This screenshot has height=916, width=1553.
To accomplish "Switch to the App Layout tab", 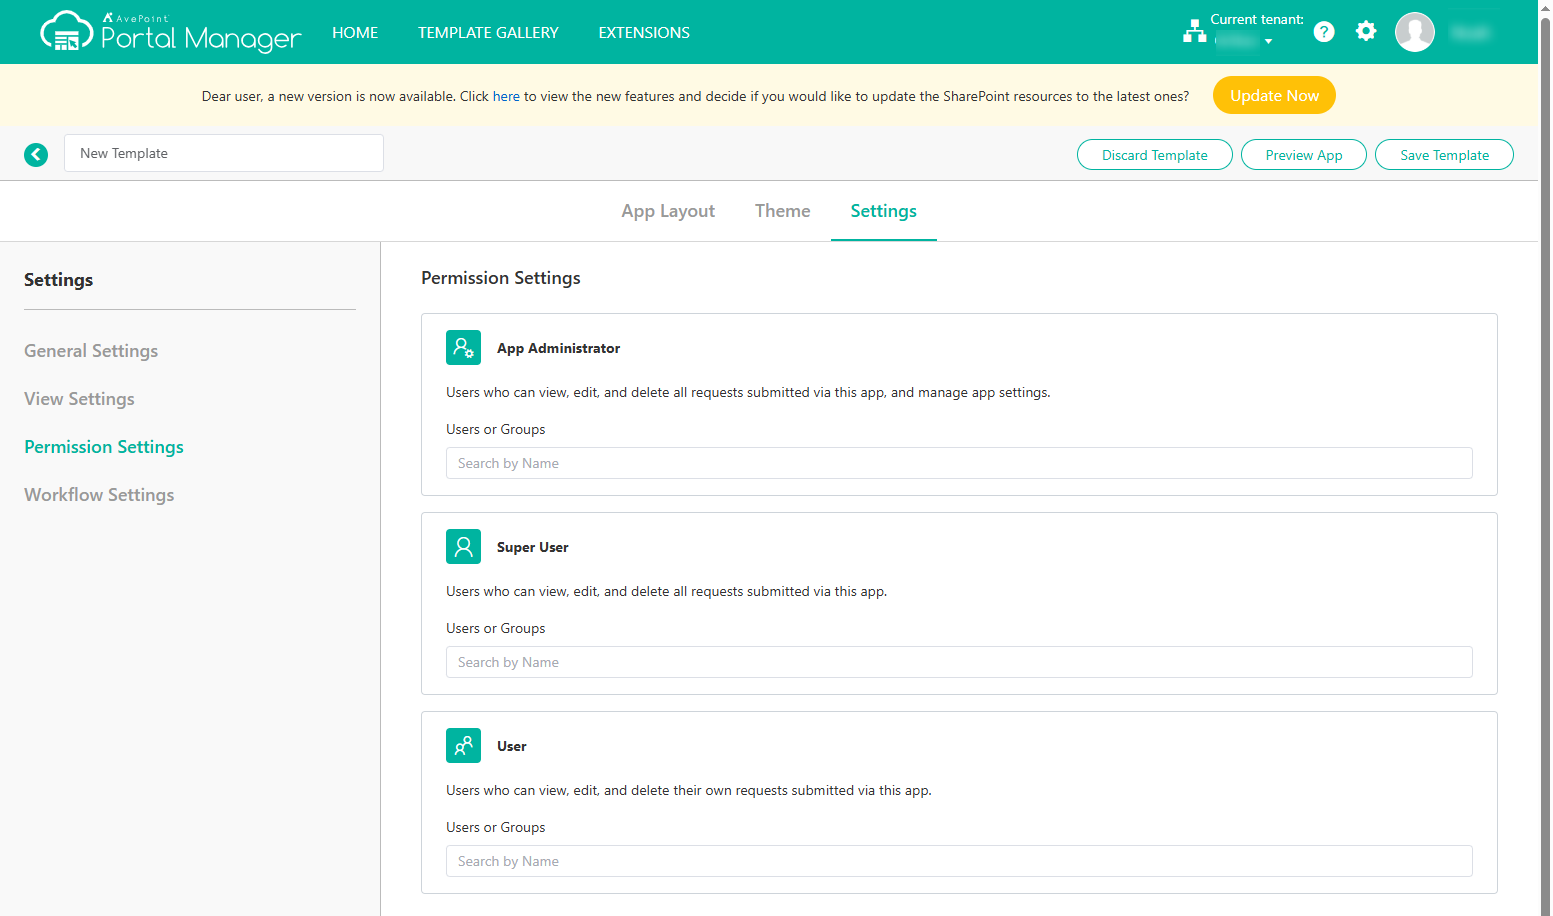I will click(668, 211).
